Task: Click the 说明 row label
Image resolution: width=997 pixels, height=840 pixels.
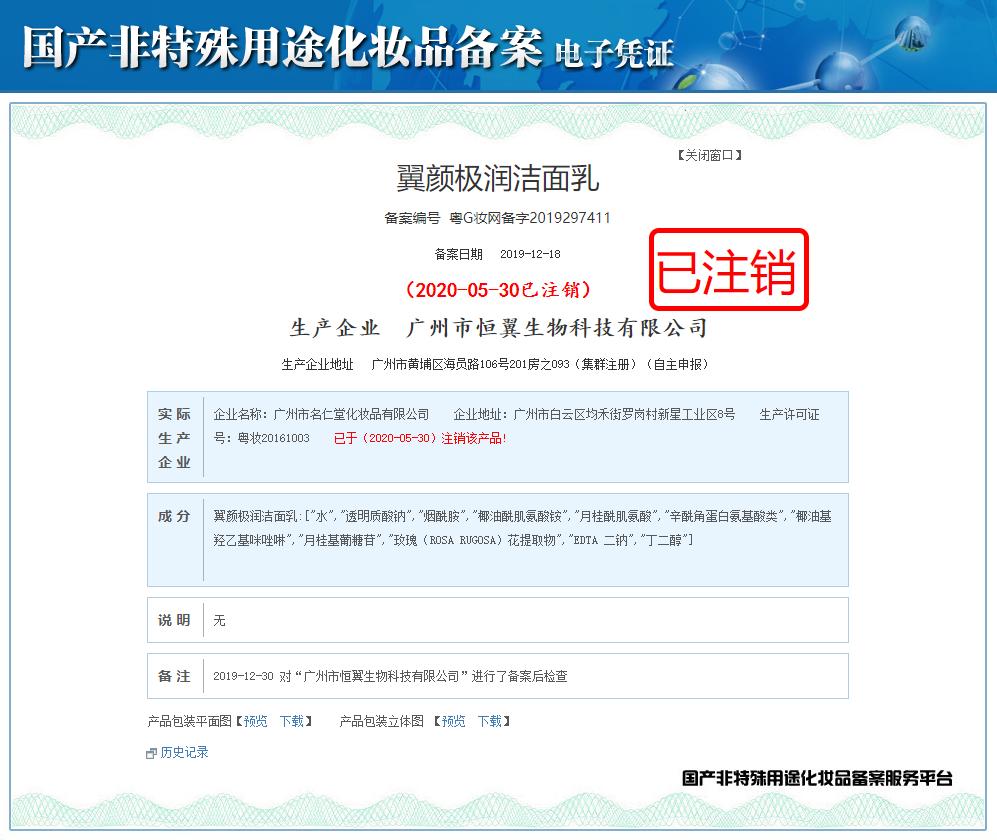Action: pyautogui.click(x=174, y=620)
